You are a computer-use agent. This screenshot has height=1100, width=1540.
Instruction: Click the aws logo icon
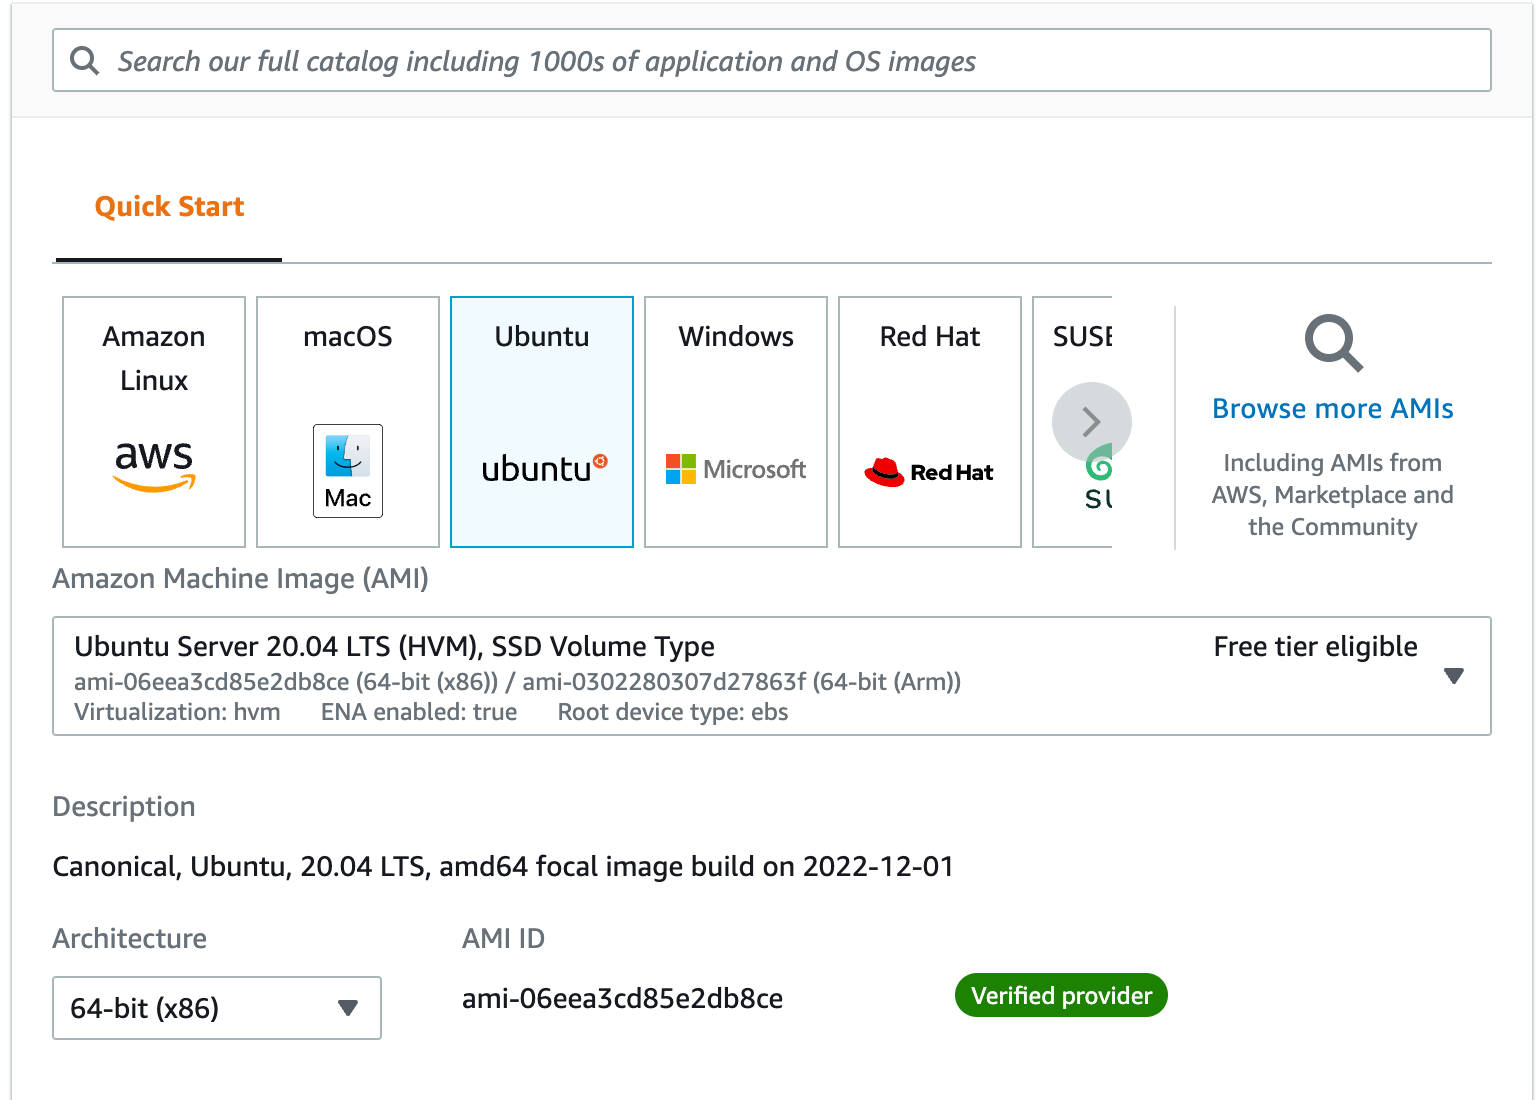point(154,466)
